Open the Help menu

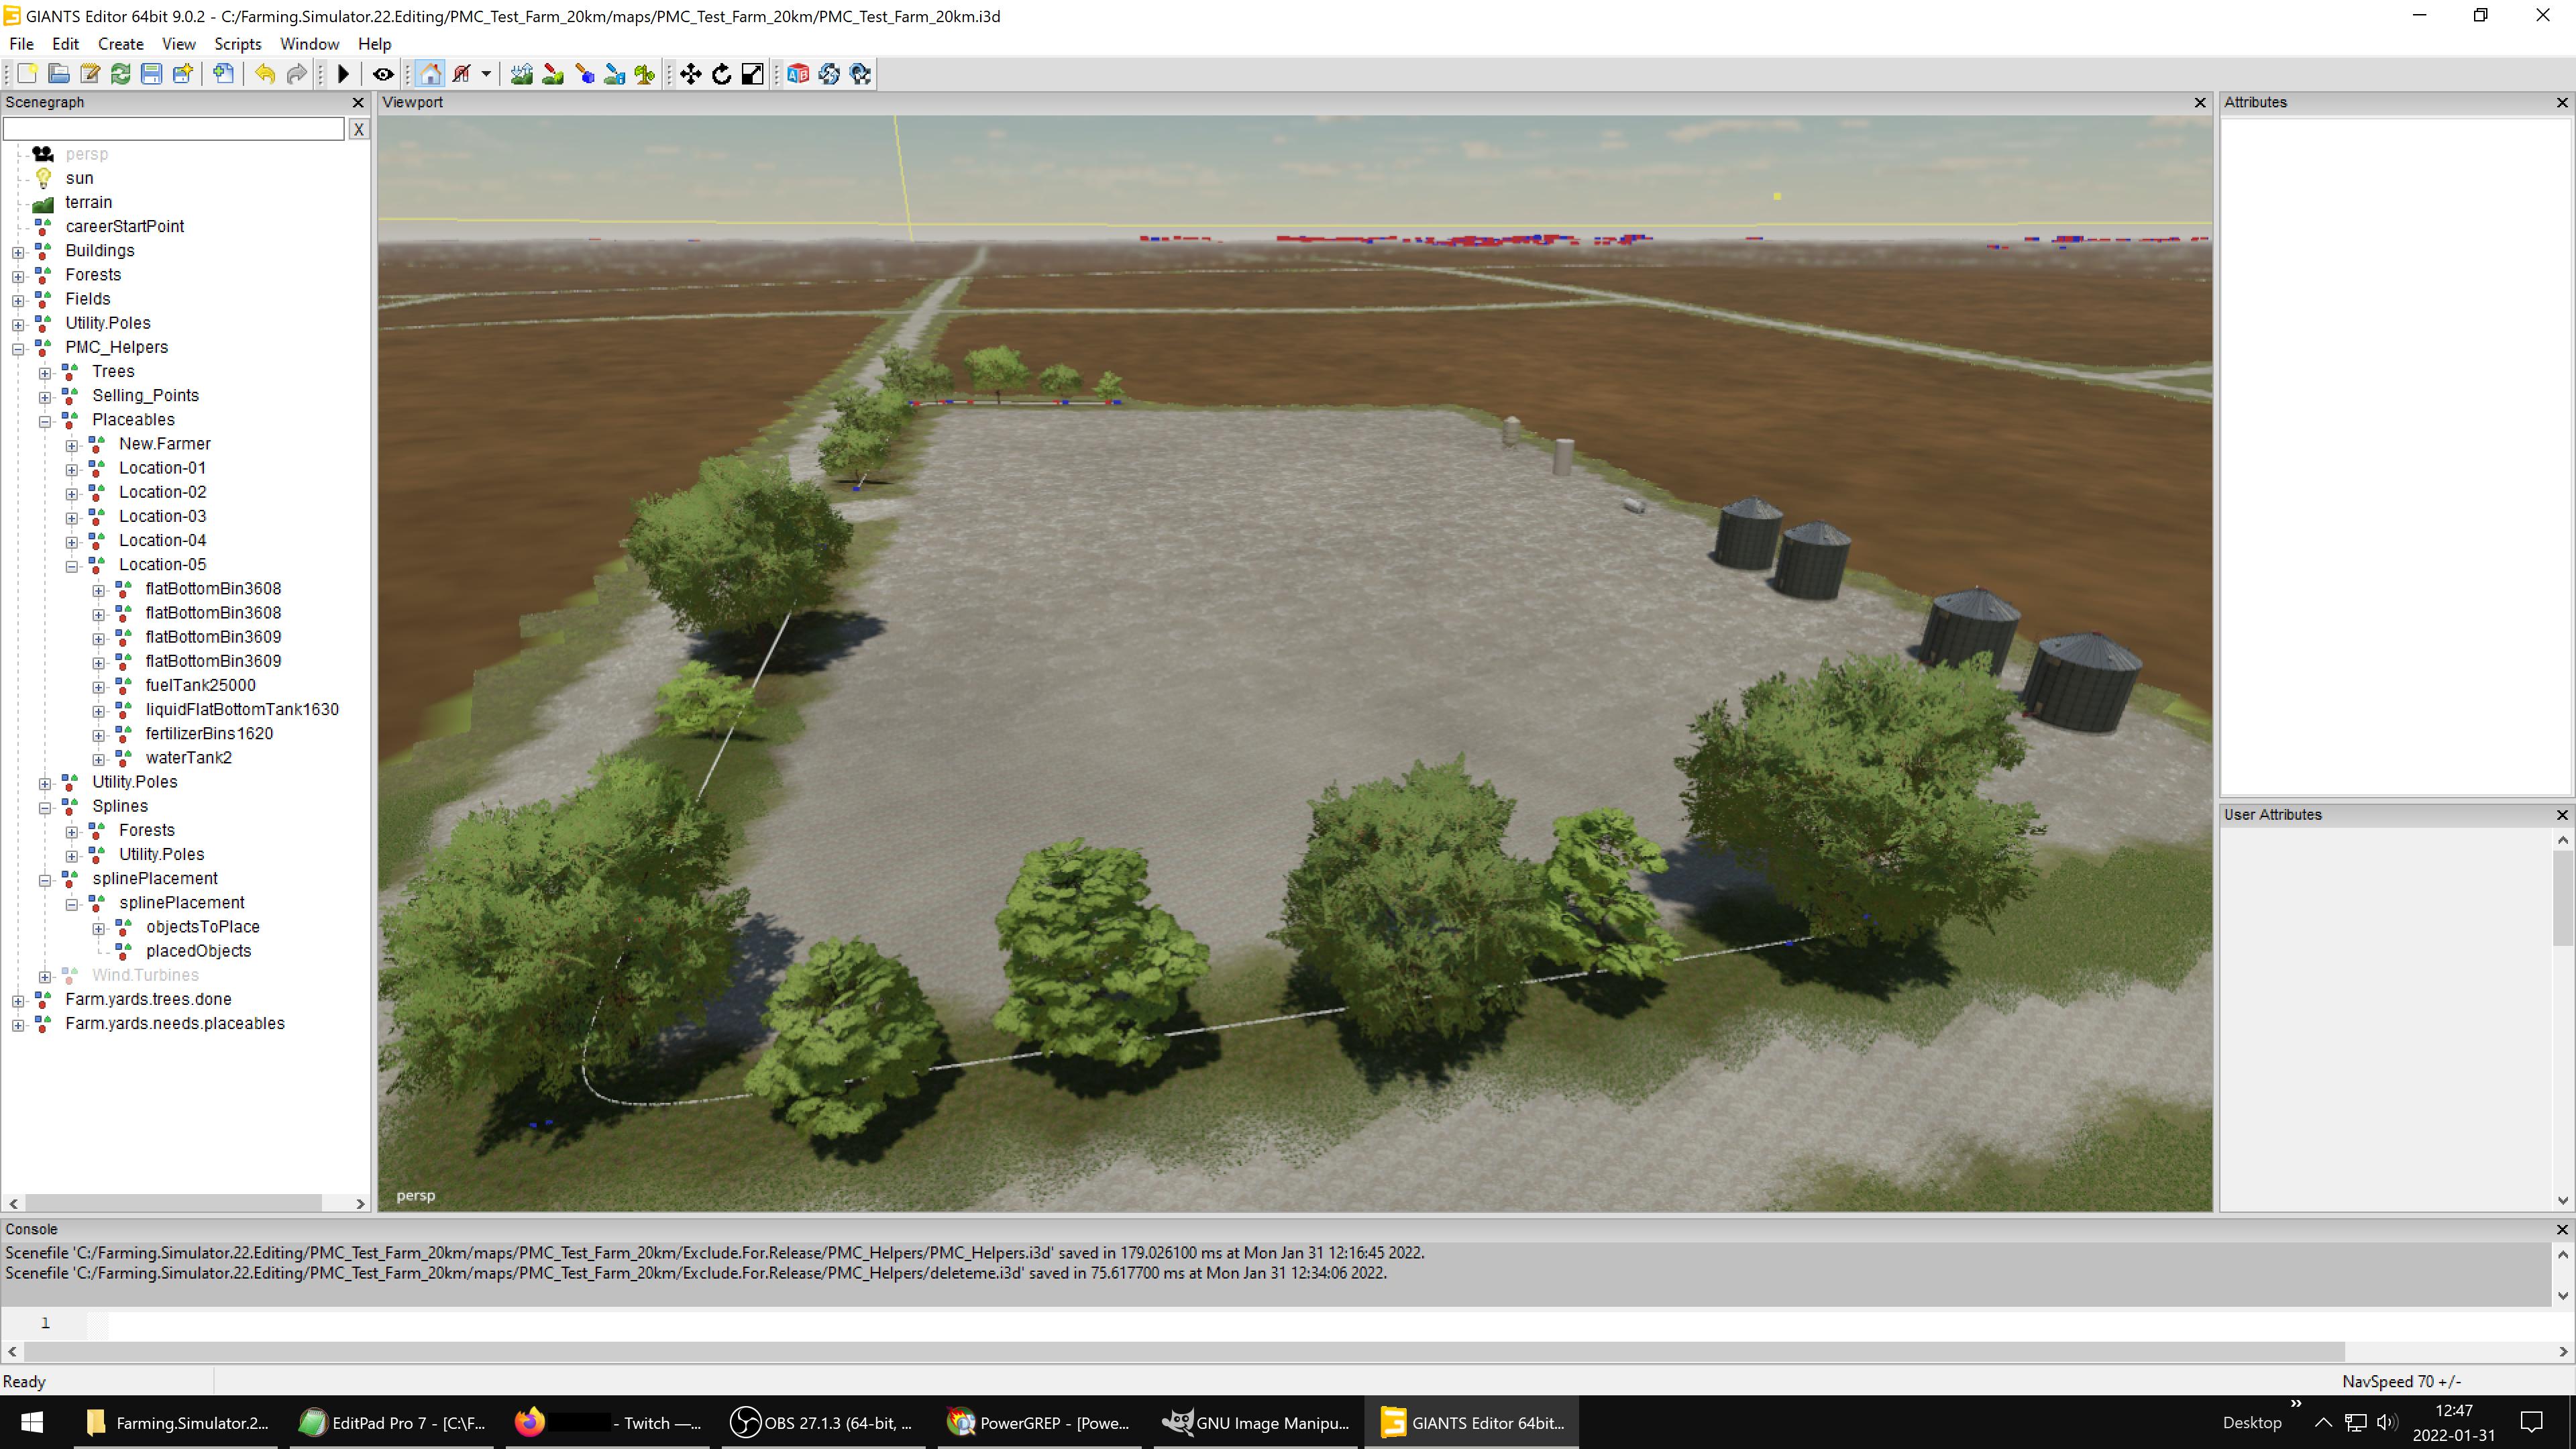374,44
